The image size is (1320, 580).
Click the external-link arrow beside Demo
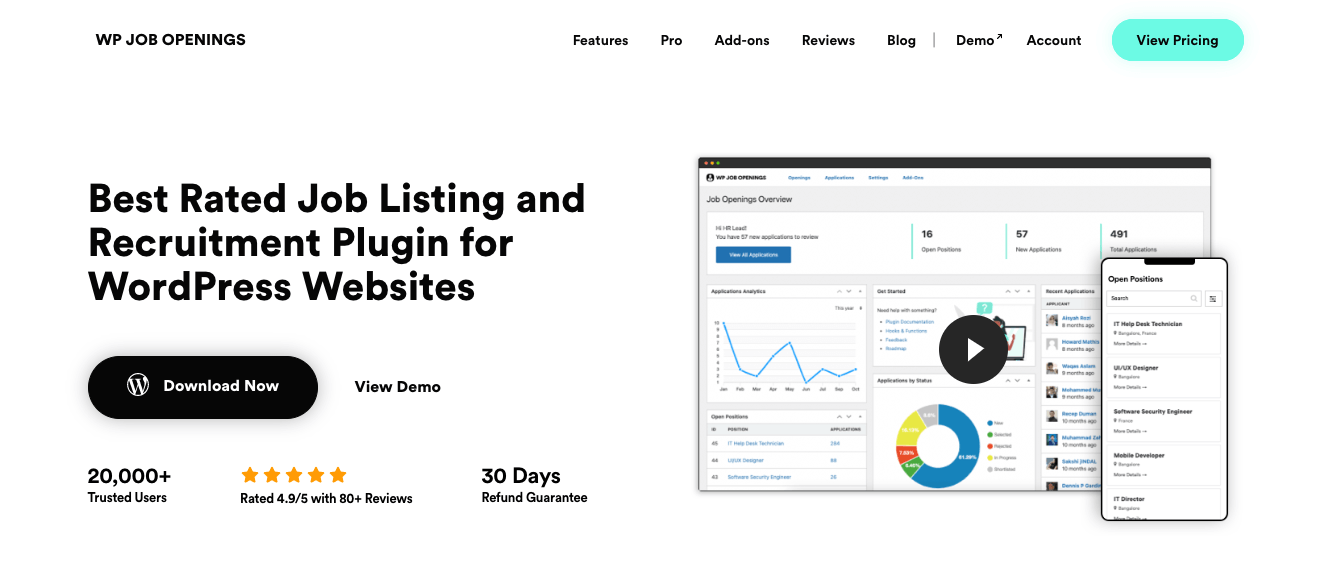point(999,36)
